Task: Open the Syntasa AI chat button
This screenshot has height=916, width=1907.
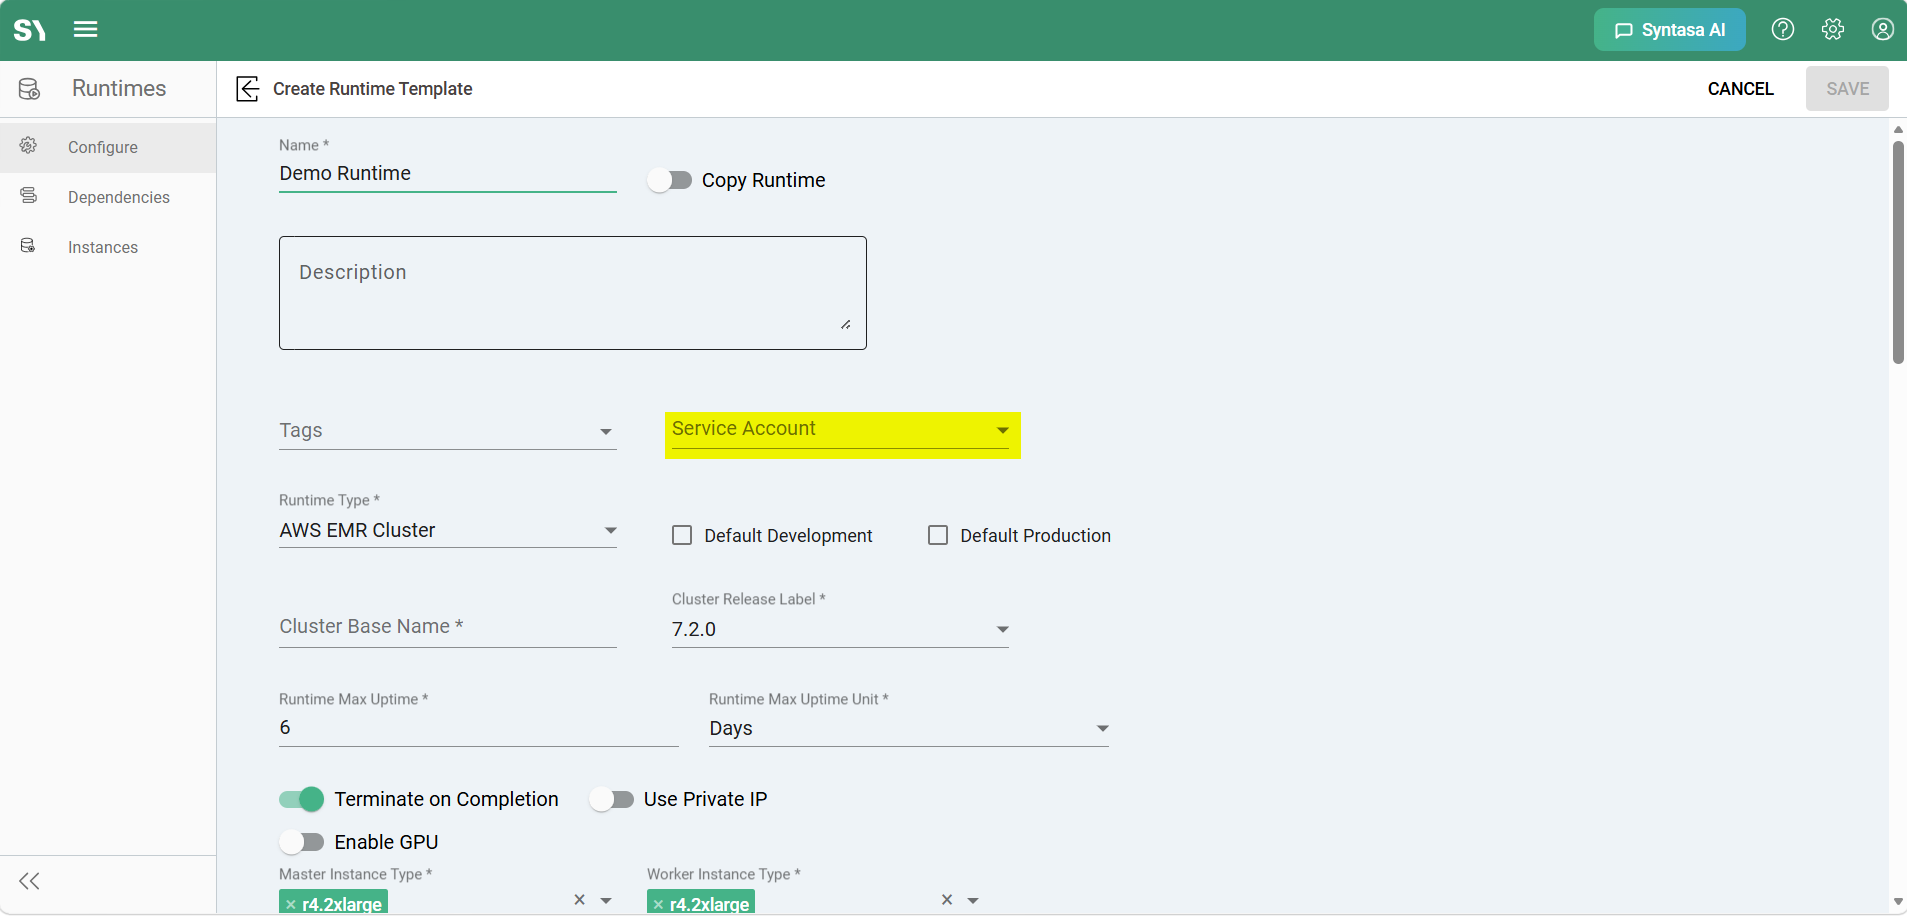Action: (x=1669, y=30)
